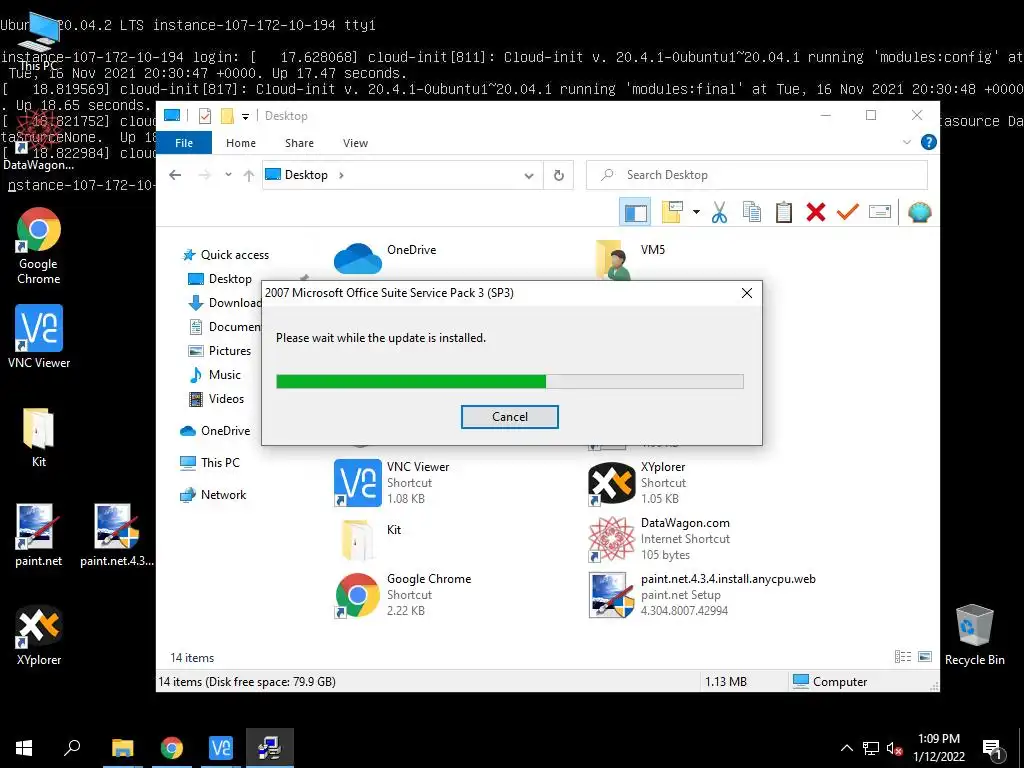The height and width of the screenshot is (768, 1024).
Task: Click the Cut scissors icon
Action: coord(719,212)
